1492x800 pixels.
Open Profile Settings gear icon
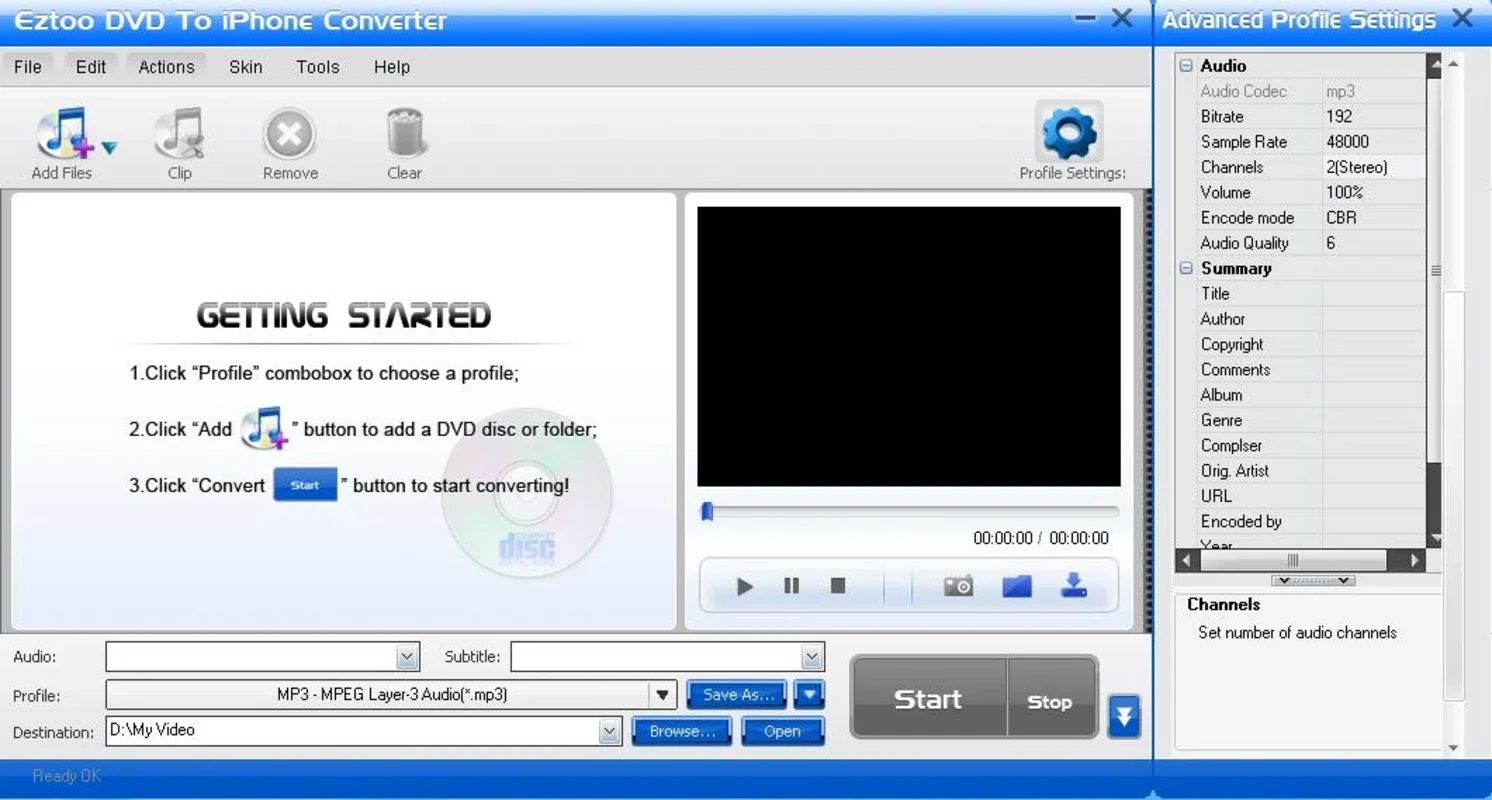[1070, 132]
